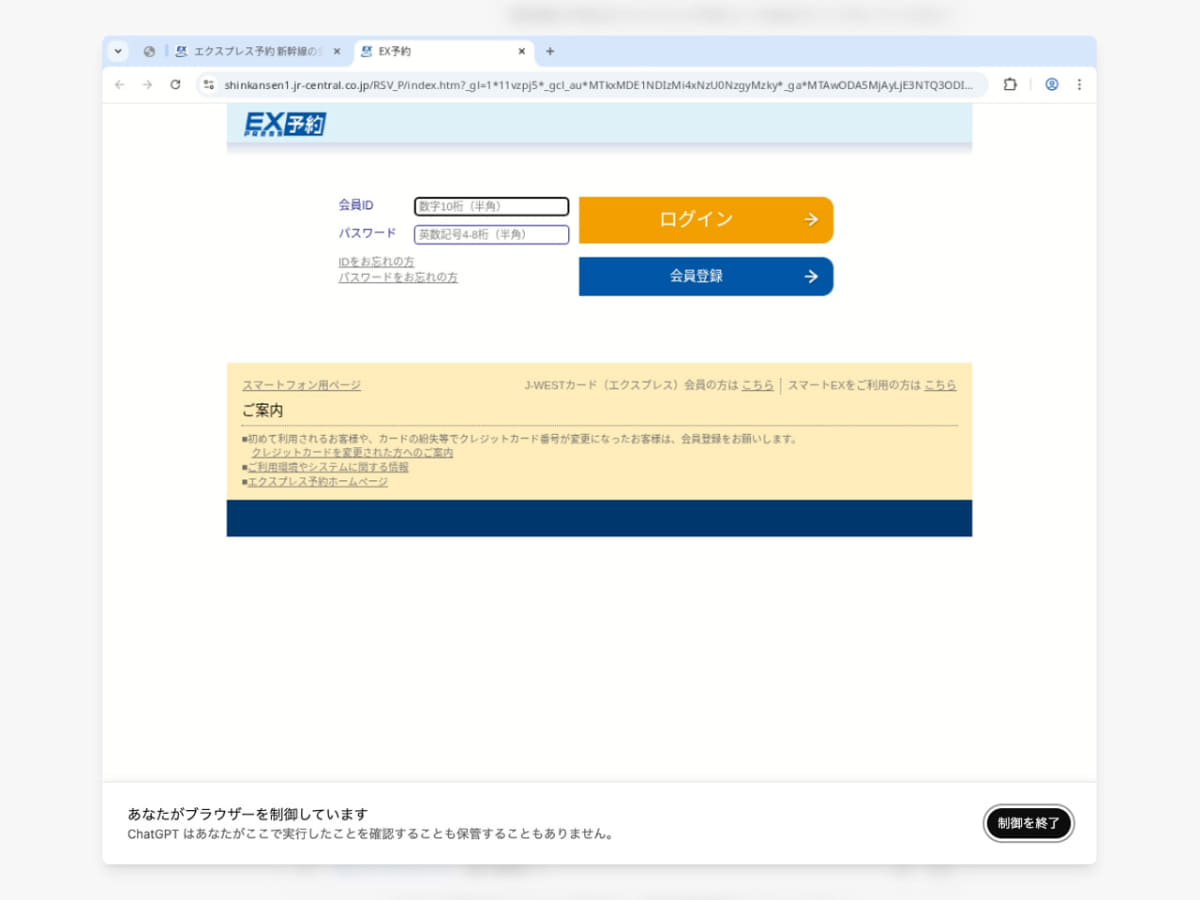Image resolution: width=1200 pixels, height=900 pixels.
Task: Open site information icon in address bar
Action: [208, 85]
